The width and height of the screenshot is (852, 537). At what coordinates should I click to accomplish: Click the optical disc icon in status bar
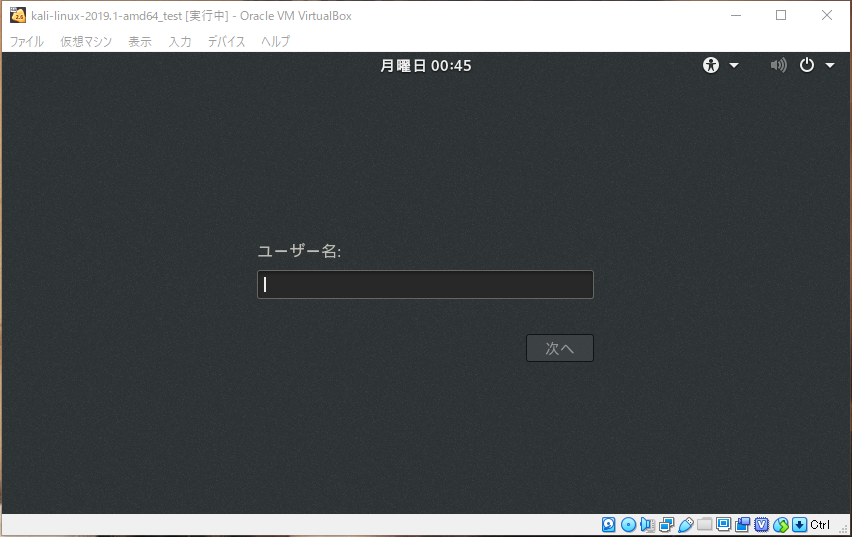tap(628, 524)
